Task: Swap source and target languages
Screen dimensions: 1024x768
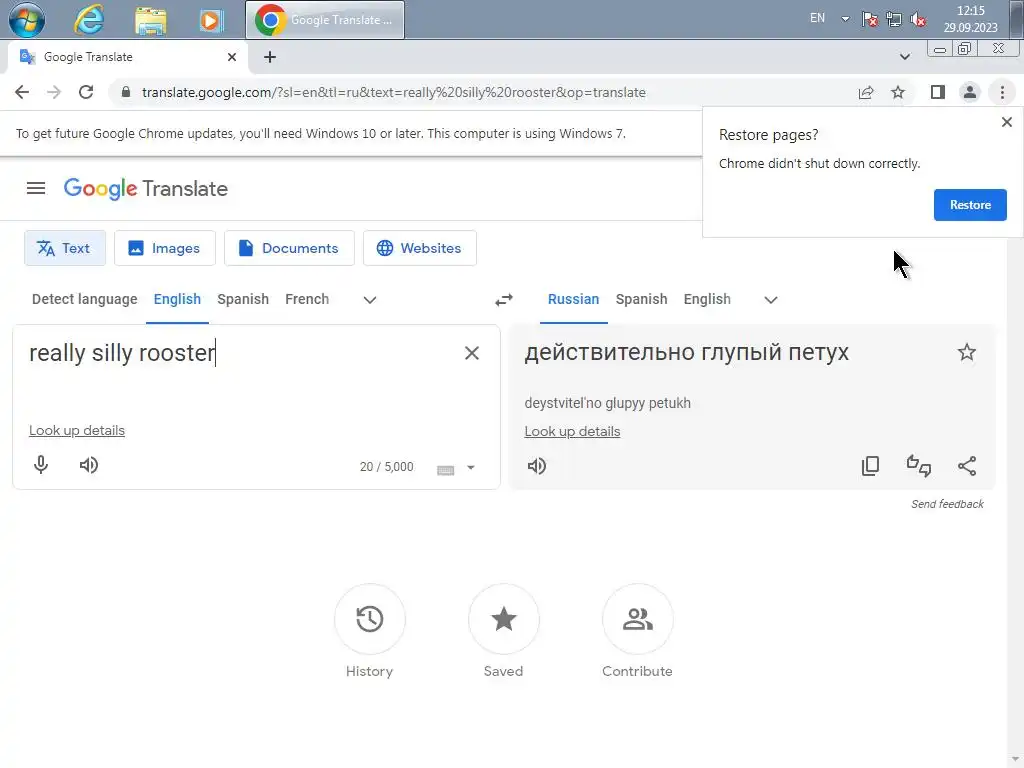Action: 504,300
